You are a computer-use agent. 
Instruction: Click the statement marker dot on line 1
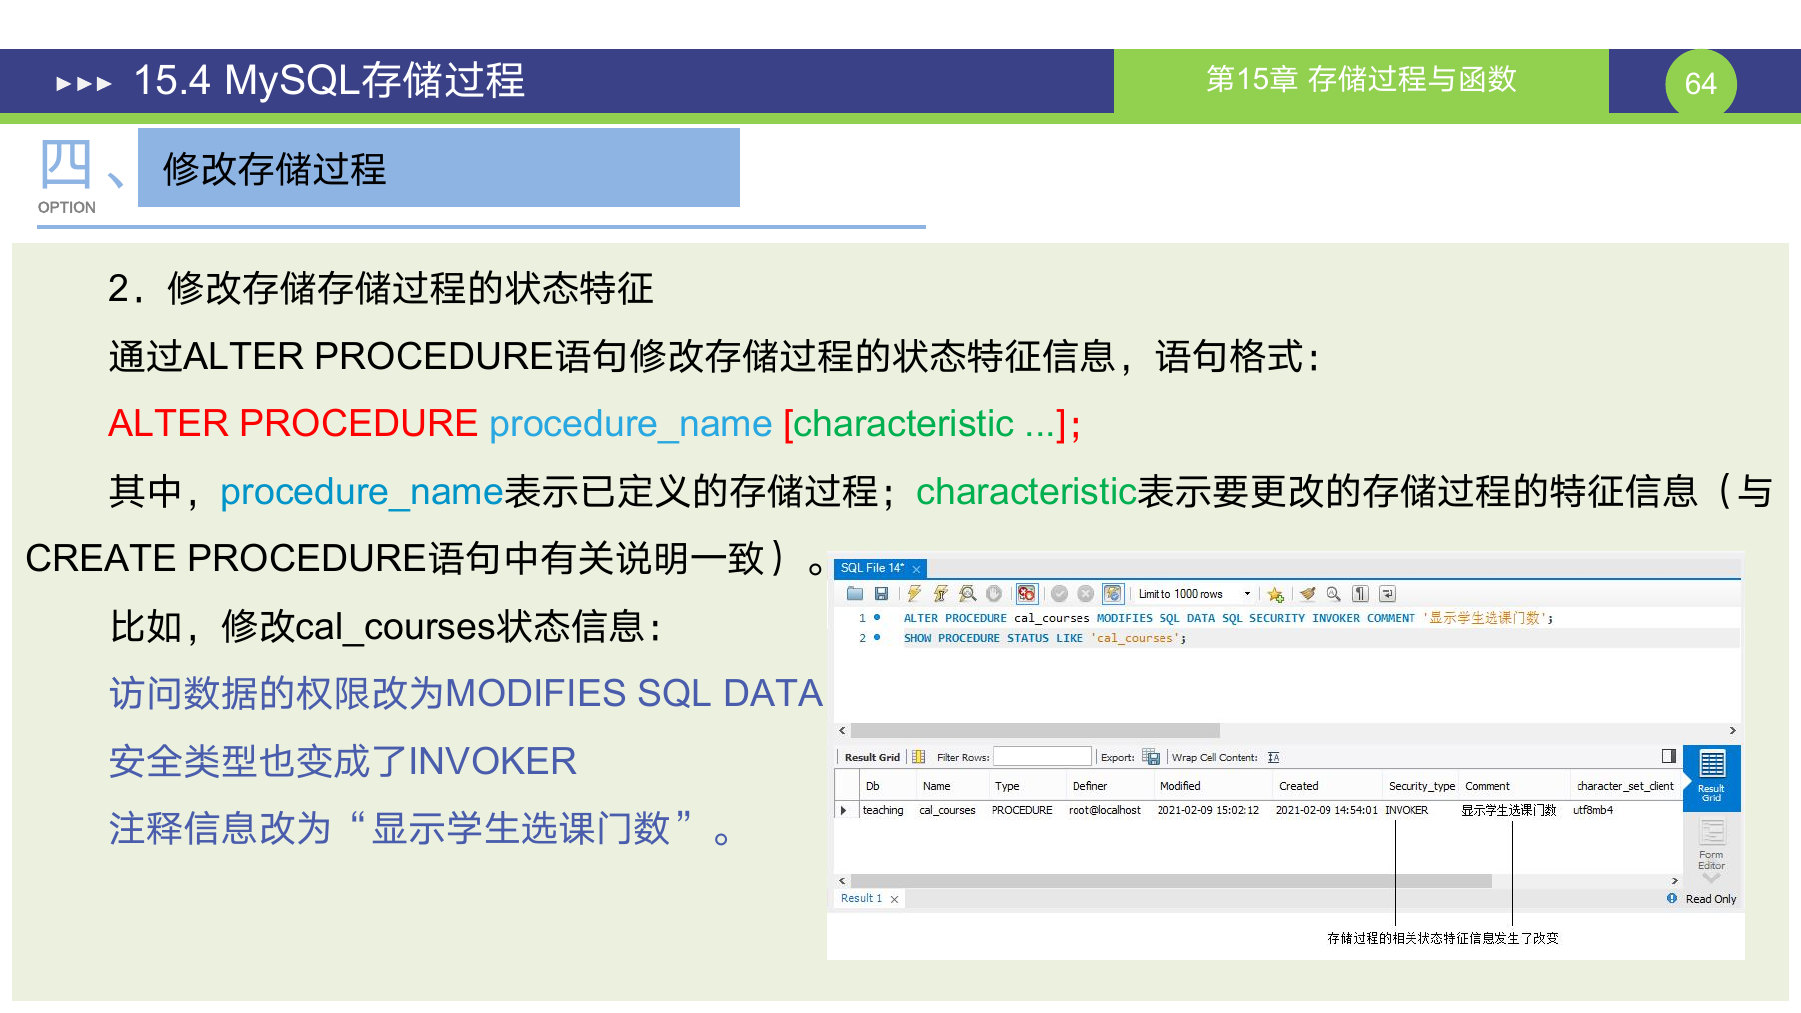877,617
